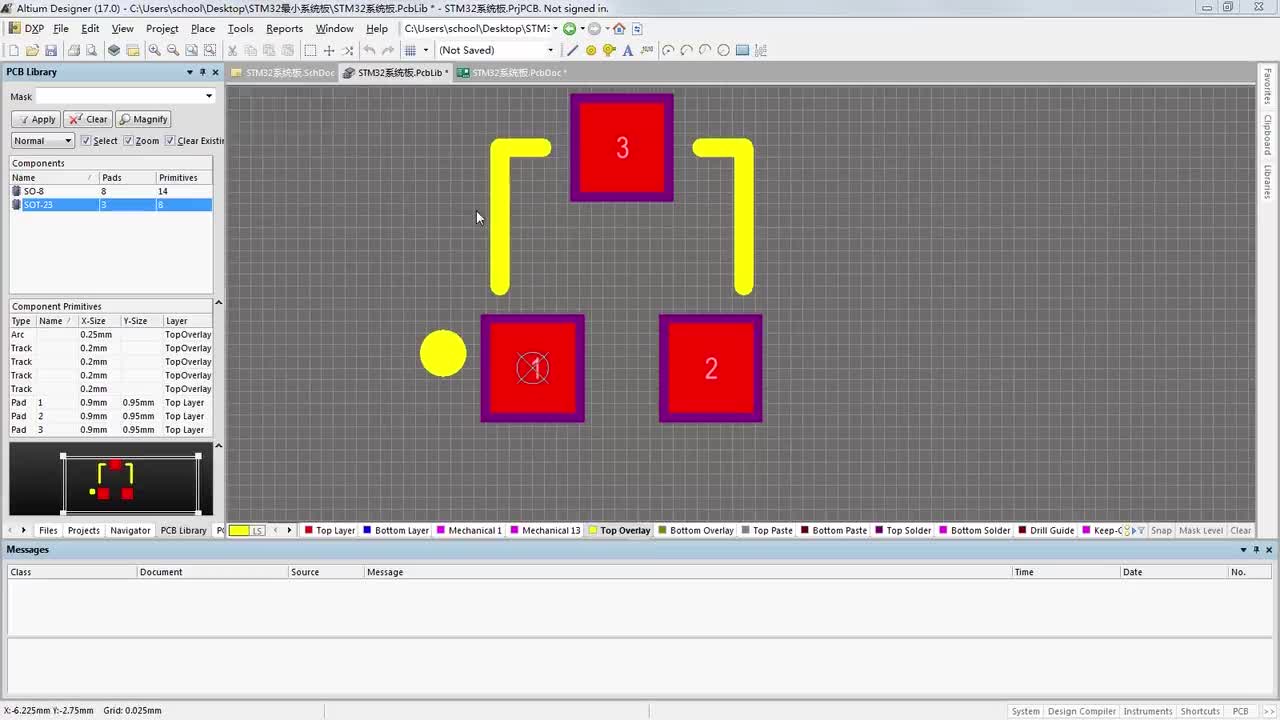Viewport: 1280px width, 720px height.
Task: Open the grid icon dropdown arrow
Action: pos(425,50)
